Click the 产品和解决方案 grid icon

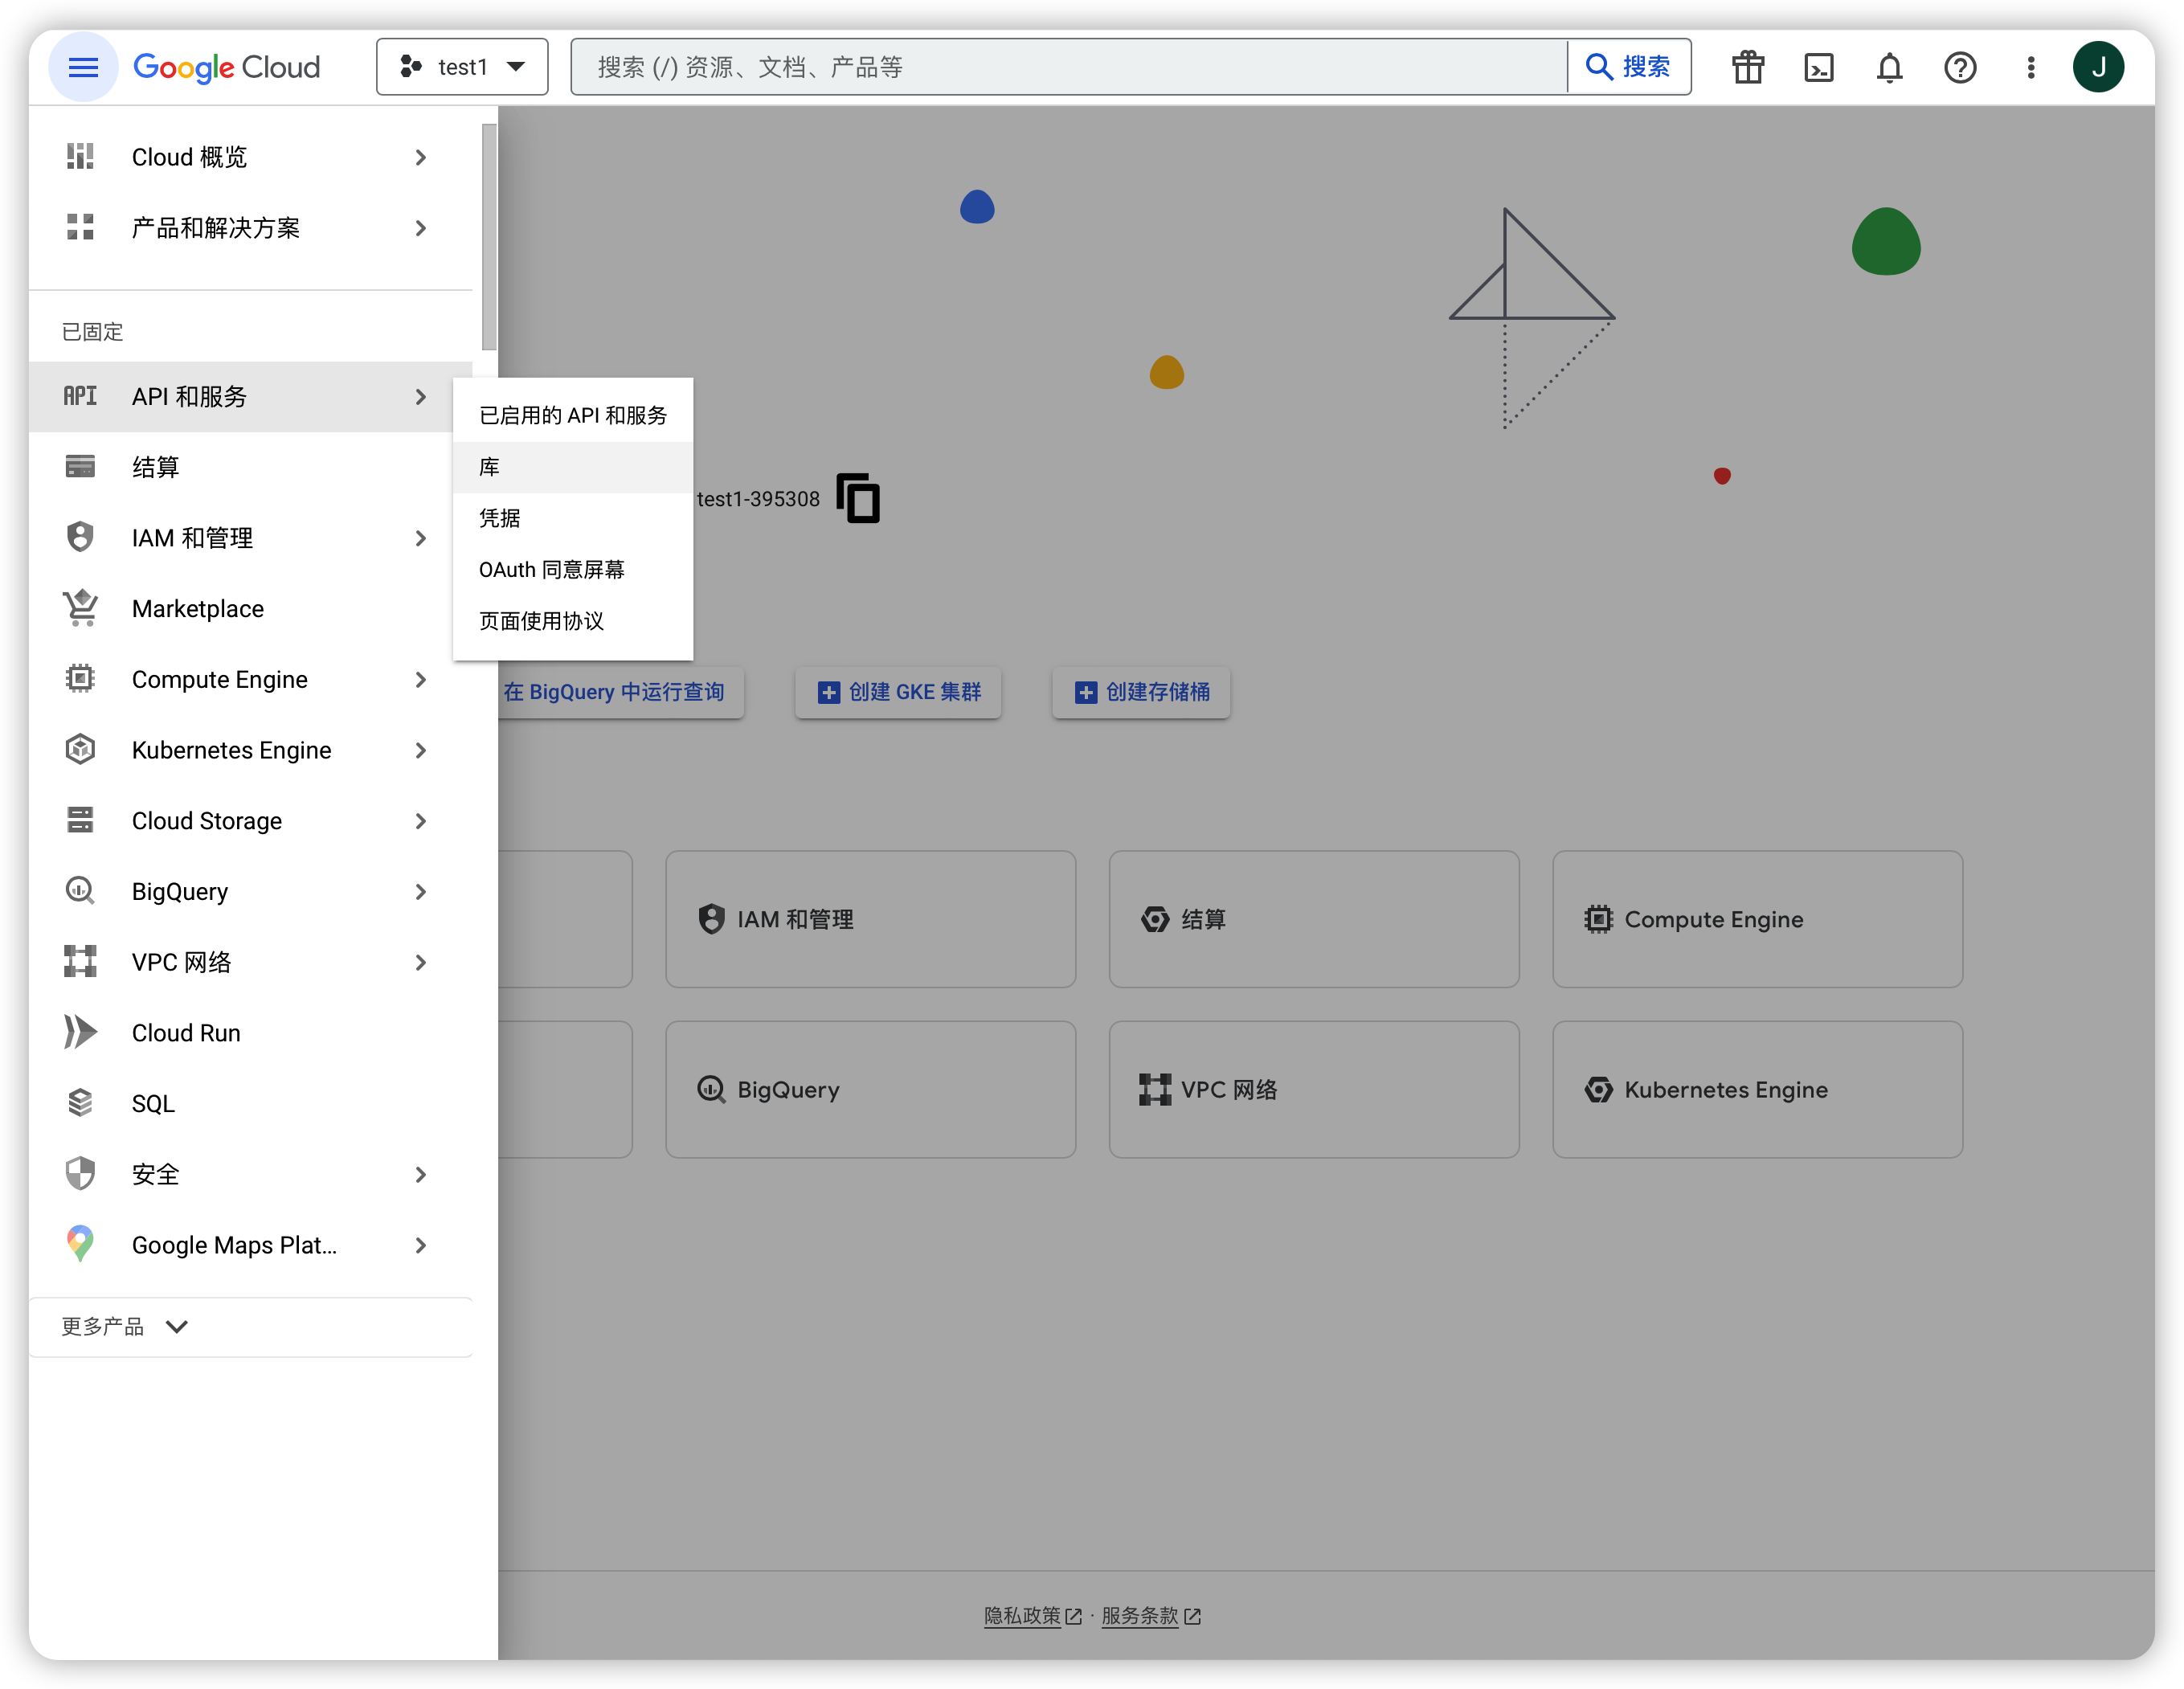(x=80, y=227)
